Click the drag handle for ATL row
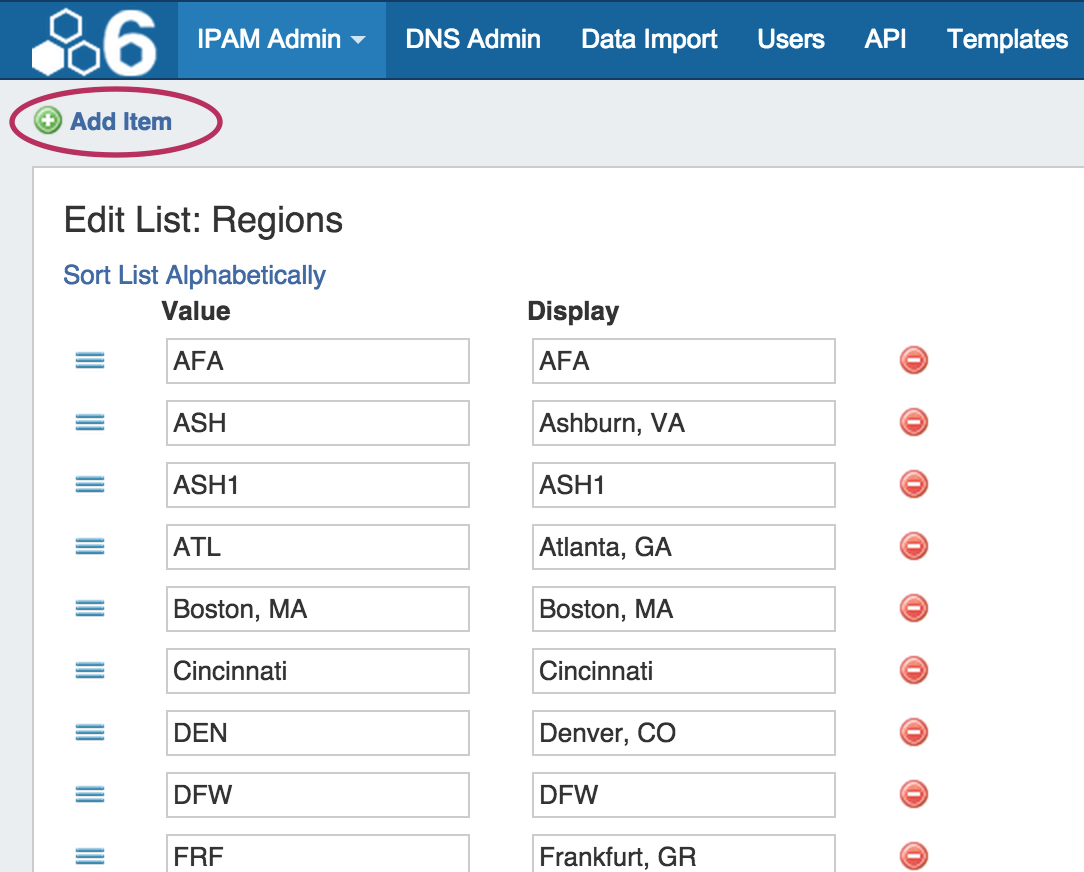This screenshot has width=1084, height=872. [x=90, y=547]
